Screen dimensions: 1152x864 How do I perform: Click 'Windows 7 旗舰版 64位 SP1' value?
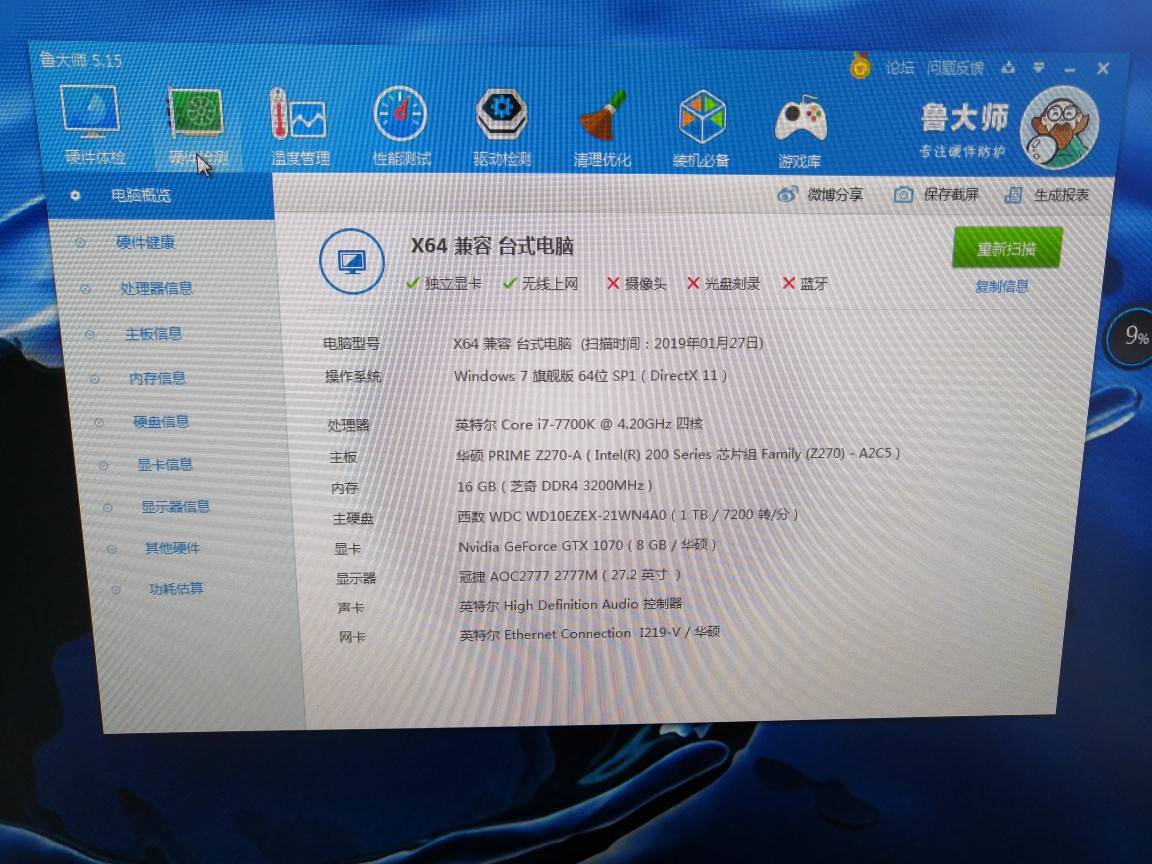tap(544, 375)
